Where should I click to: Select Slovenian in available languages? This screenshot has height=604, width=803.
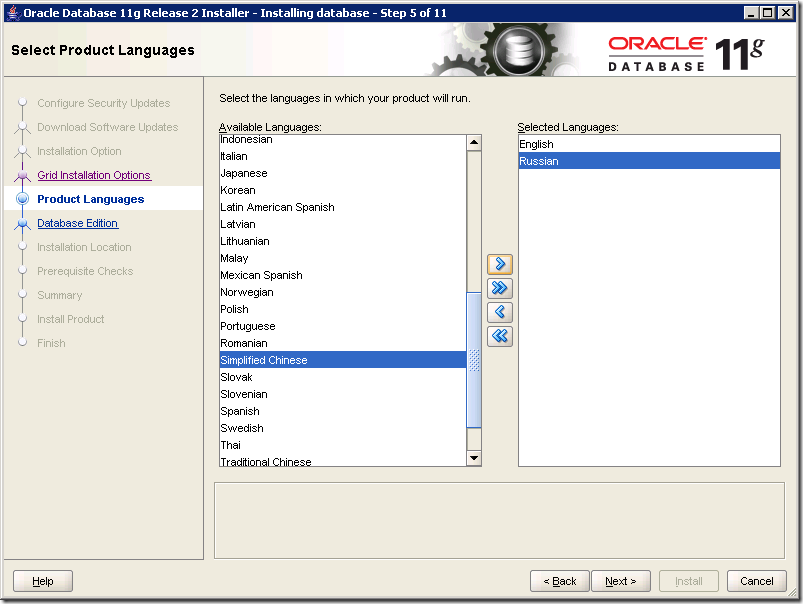343,394
